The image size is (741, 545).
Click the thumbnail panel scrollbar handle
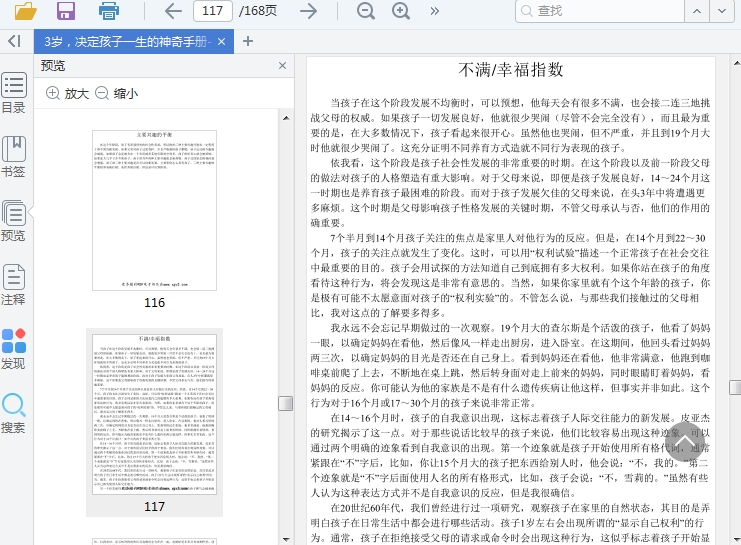tap(286, 403)
